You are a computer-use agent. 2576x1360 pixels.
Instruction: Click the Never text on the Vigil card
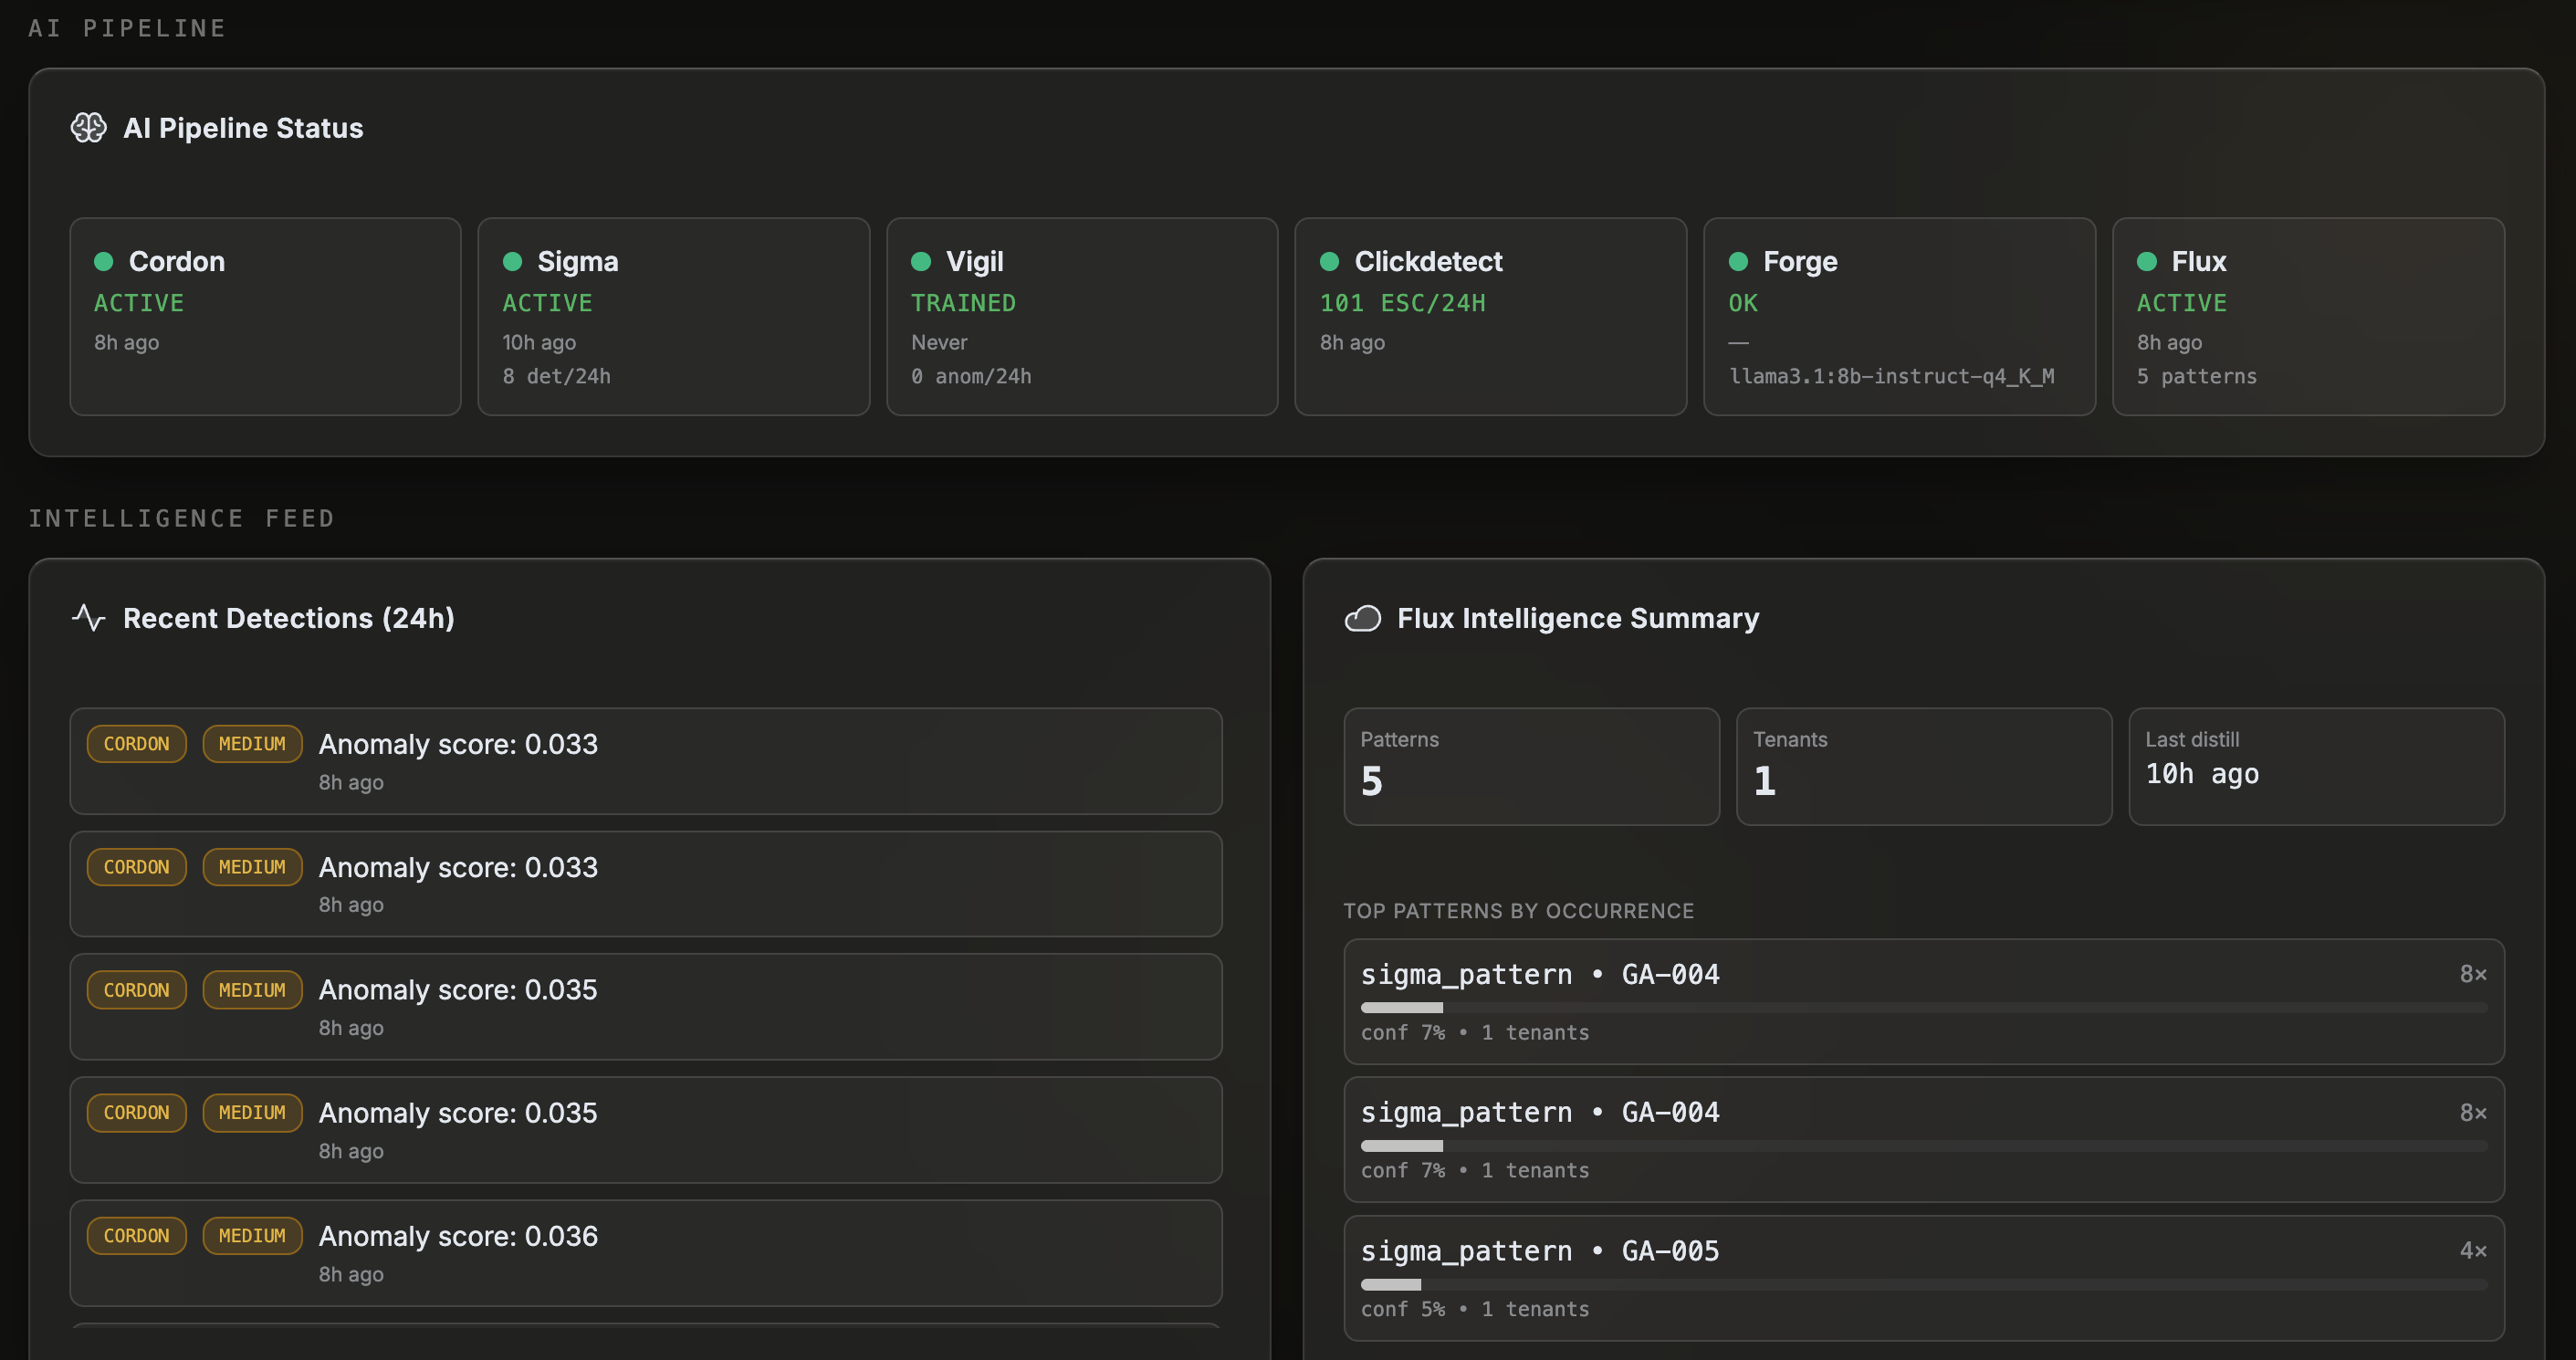(939, 342)
